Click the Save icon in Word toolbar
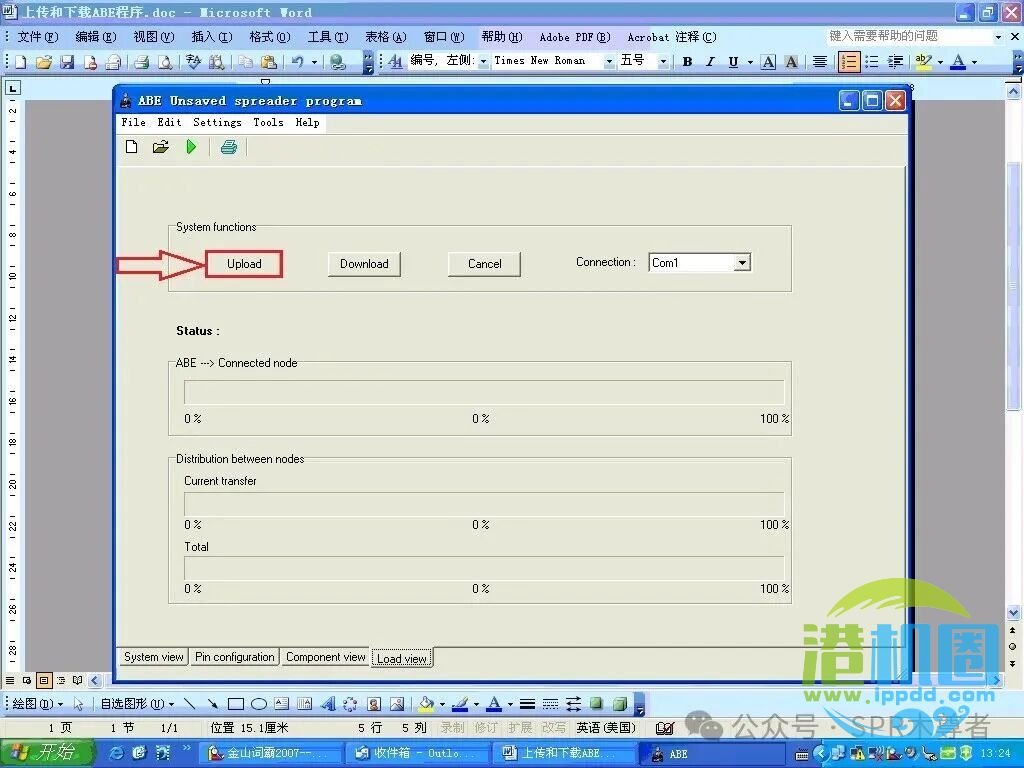This screenshot has width=1024, height=768. click(x=67, y=62)
